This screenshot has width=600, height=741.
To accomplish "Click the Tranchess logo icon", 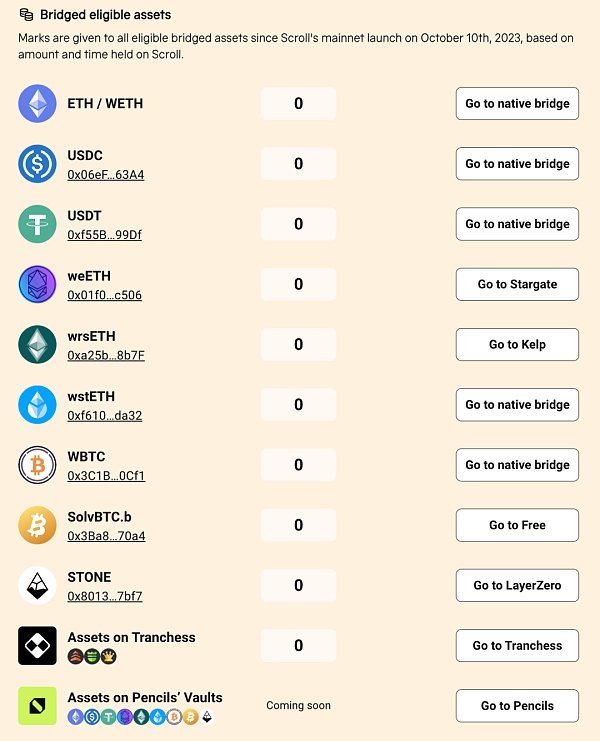I will point(38,645).
